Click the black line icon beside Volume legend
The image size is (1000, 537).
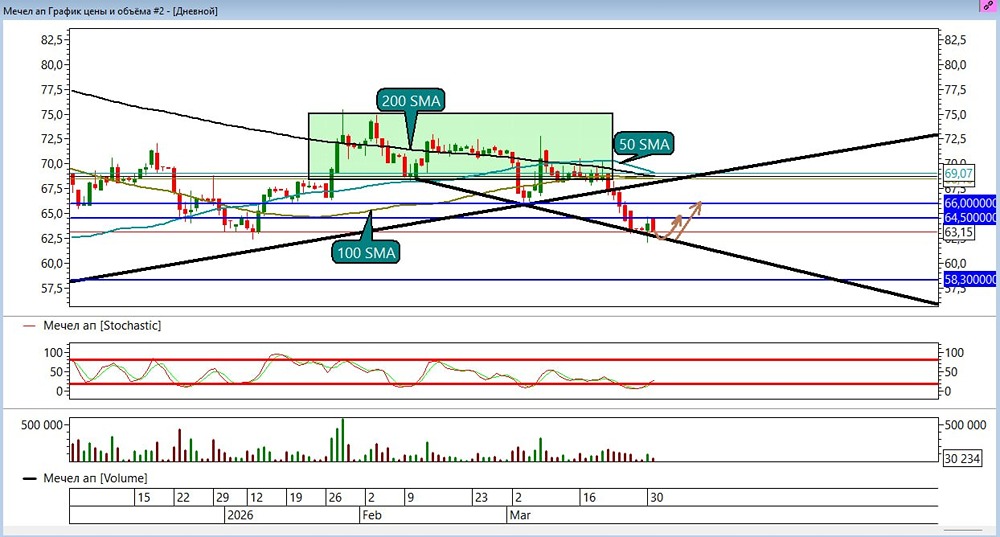(29, 478)
